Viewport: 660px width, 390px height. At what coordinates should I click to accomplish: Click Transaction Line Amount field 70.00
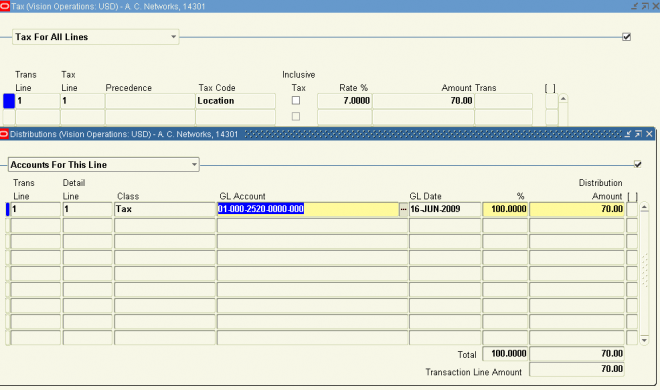click(x=577, y=369)
